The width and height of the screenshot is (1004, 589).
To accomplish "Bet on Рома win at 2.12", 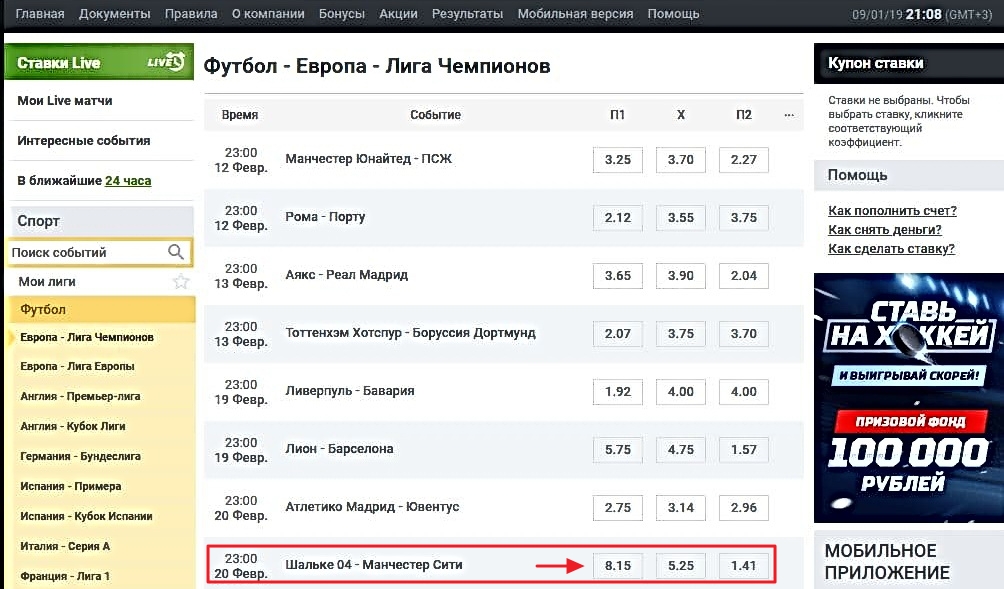I will pyautogui.click(x=618, y=218).
